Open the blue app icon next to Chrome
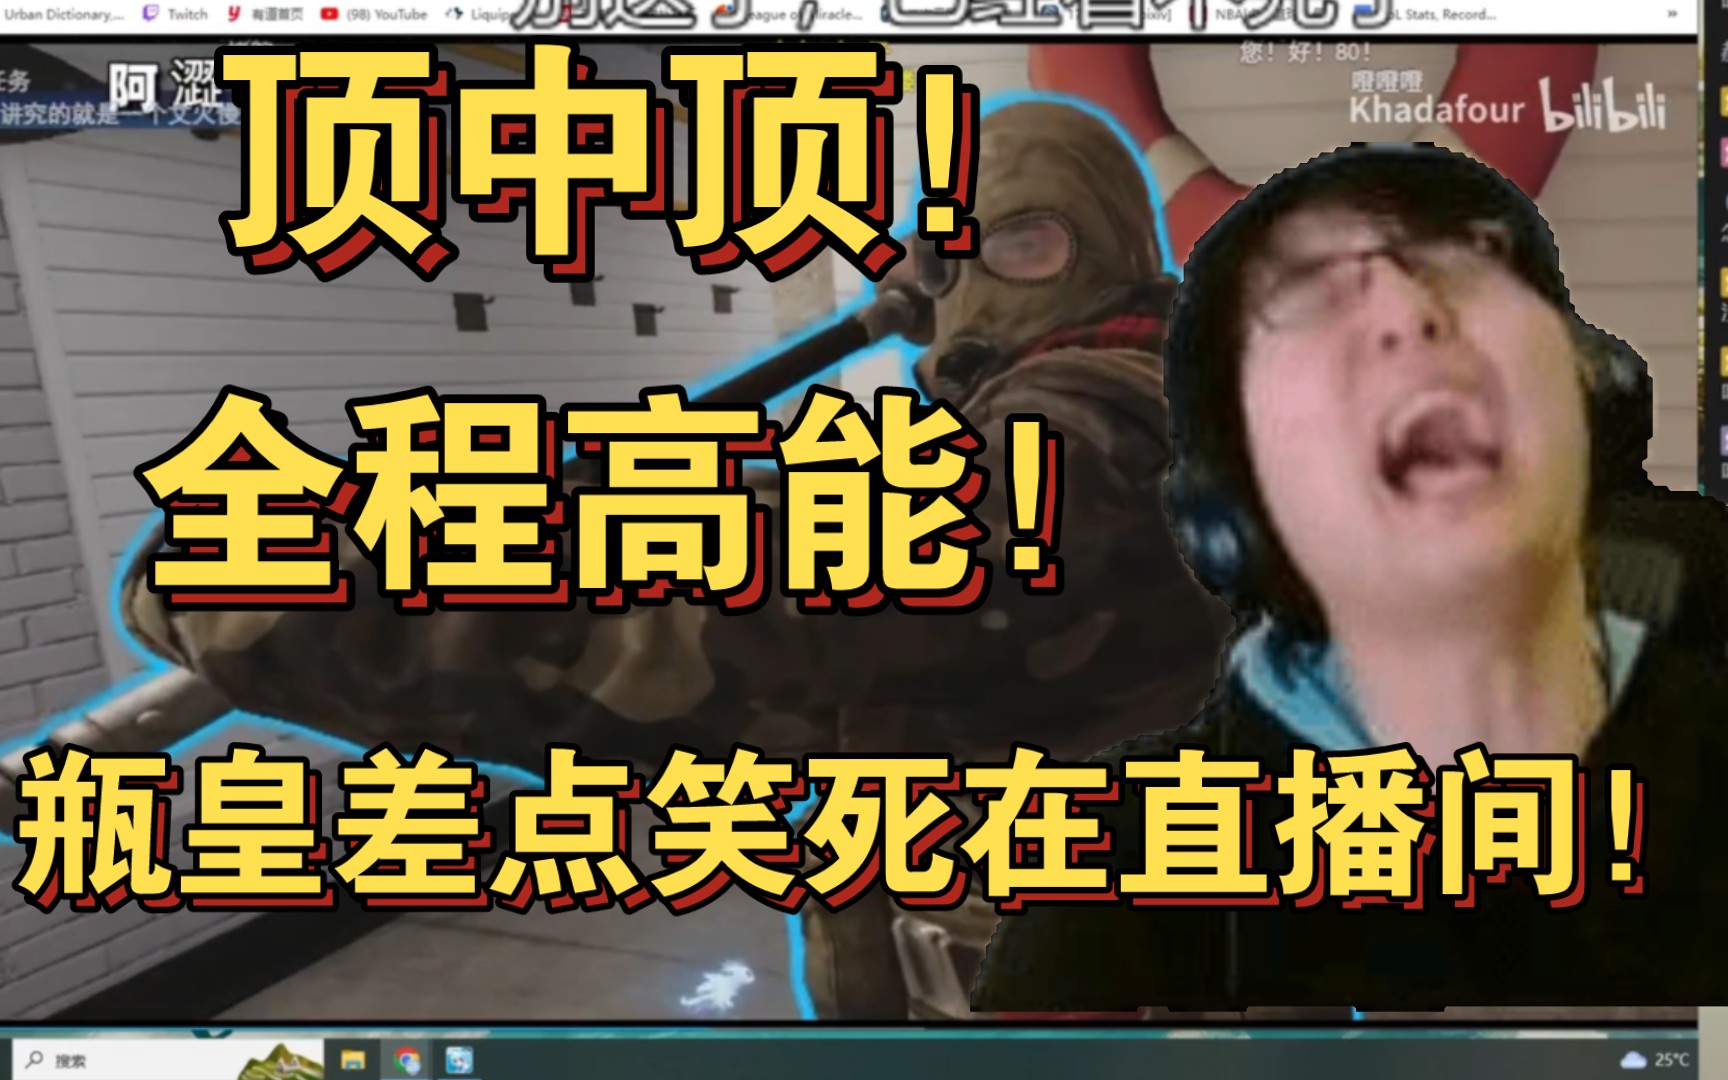This screenshot has height=1080, width=1728. click(459, 1061)
